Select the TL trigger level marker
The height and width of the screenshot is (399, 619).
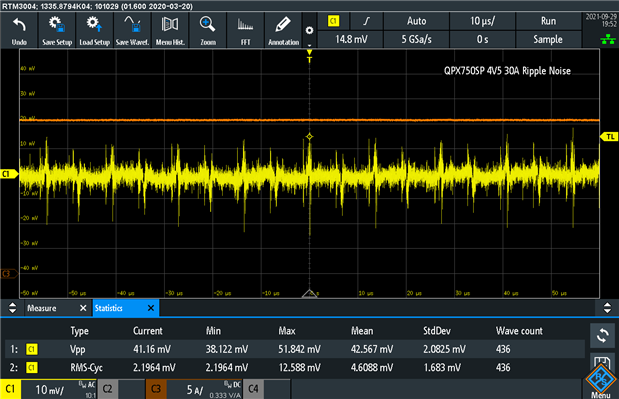point(609,137)
